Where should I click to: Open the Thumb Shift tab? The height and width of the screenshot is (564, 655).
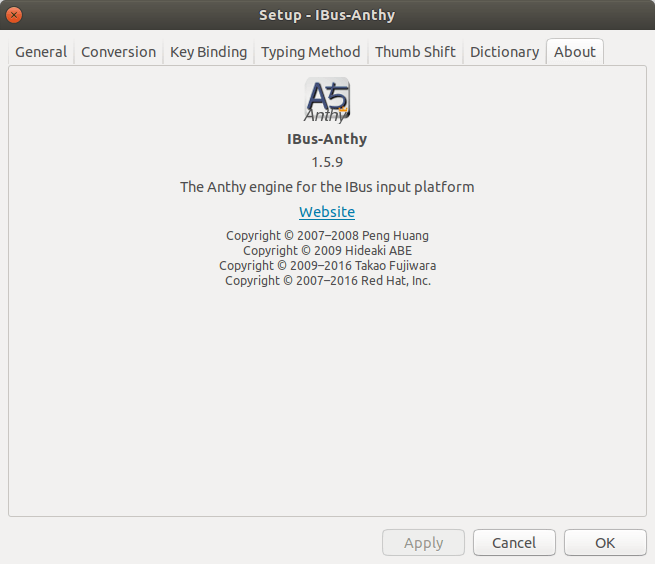pyautogui.click(x=415, y=52)
